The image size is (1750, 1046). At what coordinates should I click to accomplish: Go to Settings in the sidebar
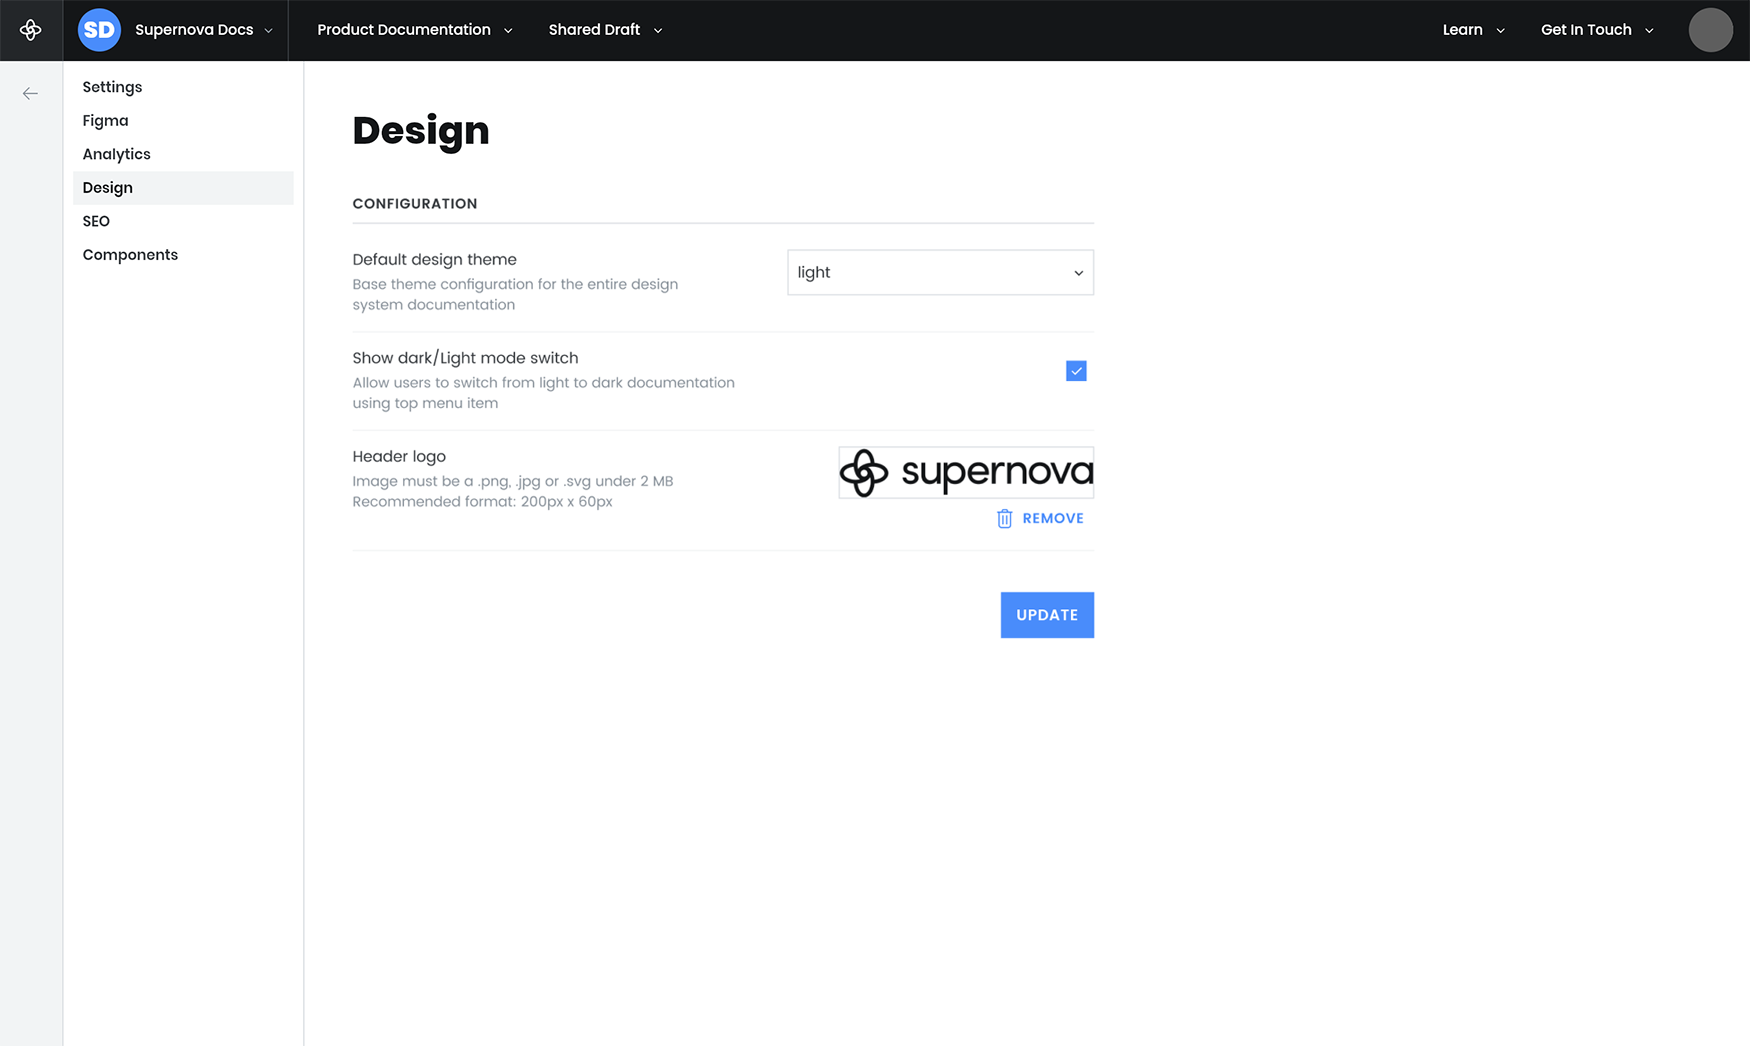pos(183,87)
